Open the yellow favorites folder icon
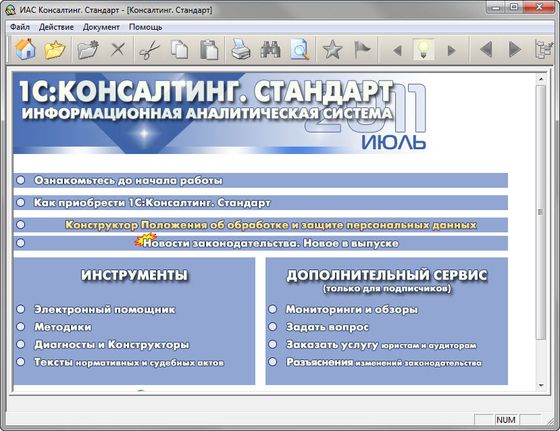 coord(55,50)
